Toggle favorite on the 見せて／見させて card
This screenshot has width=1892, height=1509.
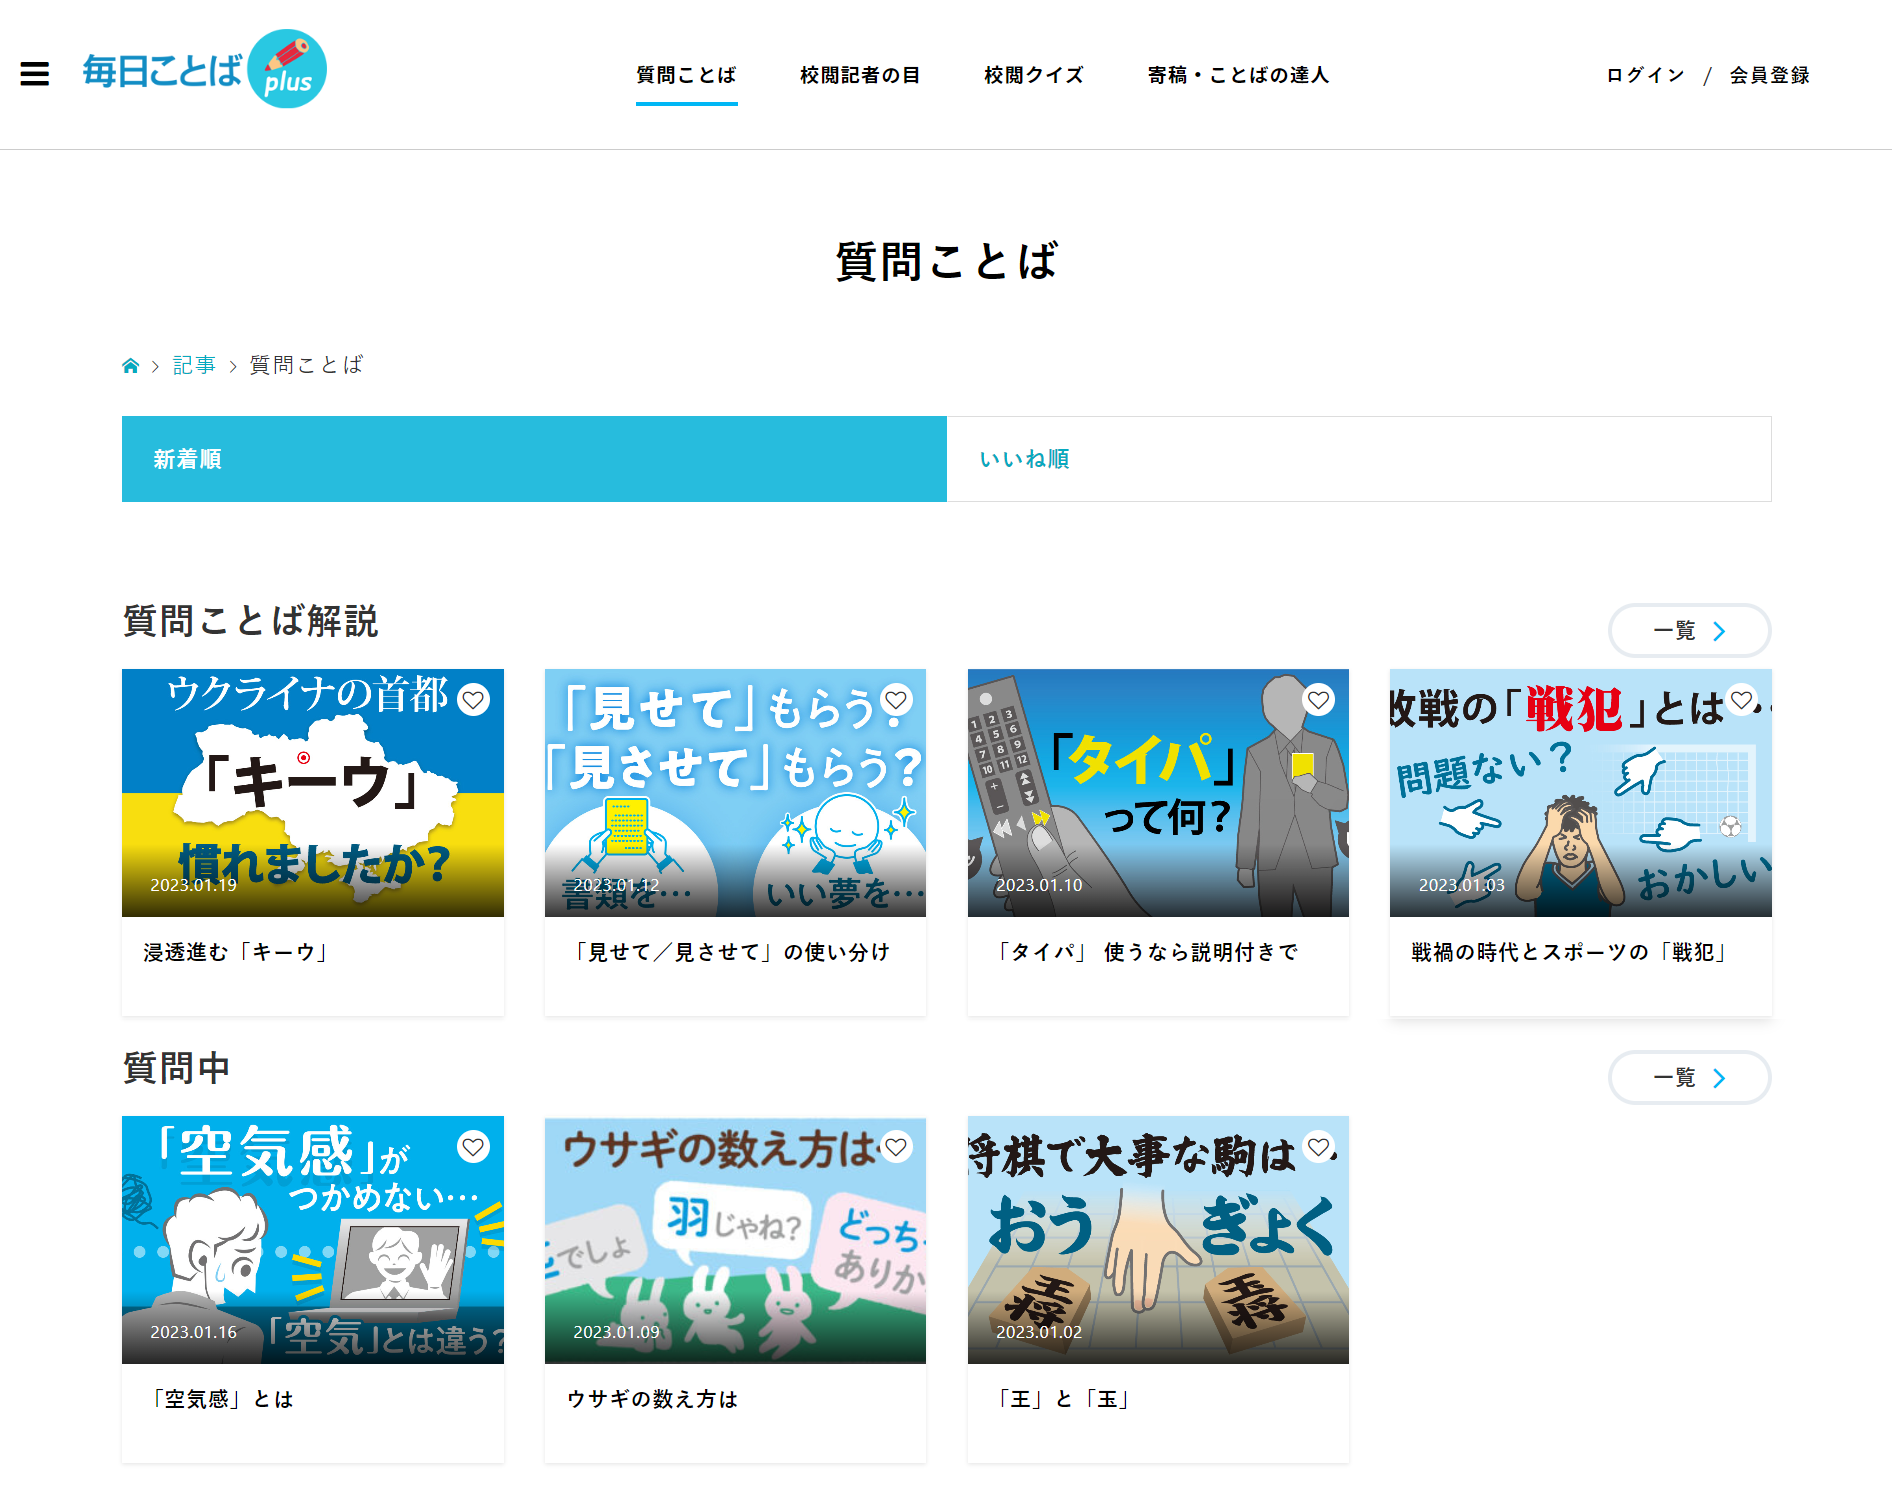(x=896, y=701)
